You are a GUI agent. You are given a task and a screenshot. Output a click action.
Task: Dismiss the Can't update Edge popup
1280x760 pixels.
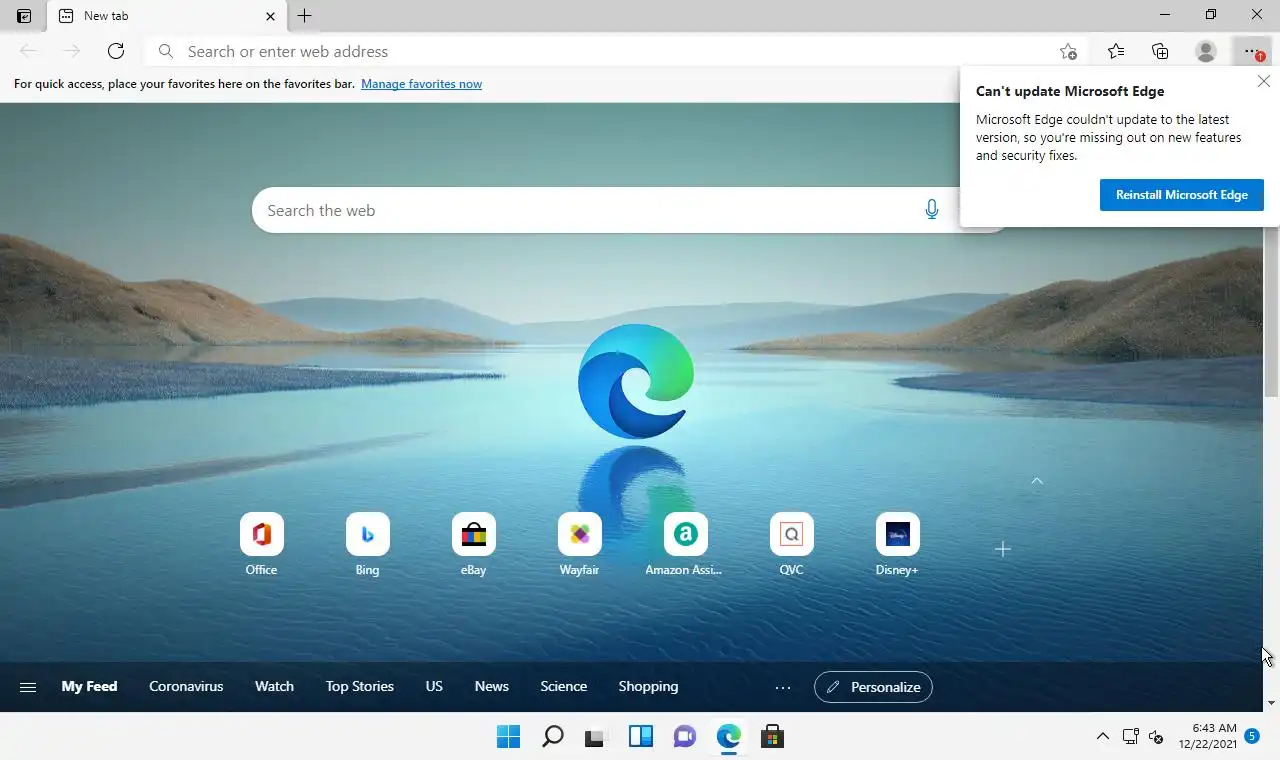[1264, 82]
